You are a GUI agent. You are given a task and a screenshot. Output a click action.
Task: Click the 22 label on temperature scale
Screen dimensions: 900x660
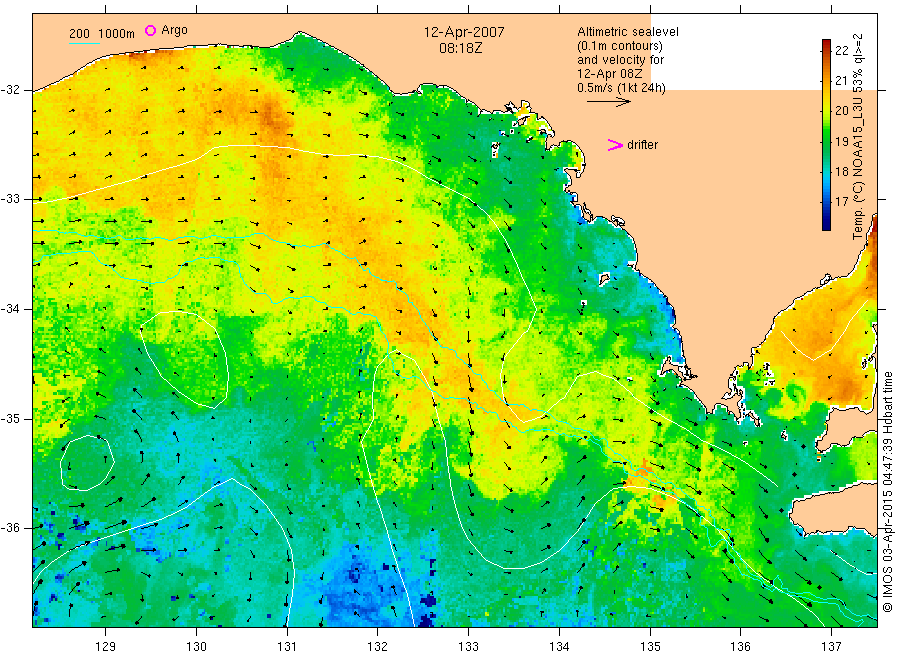(841, 51)
